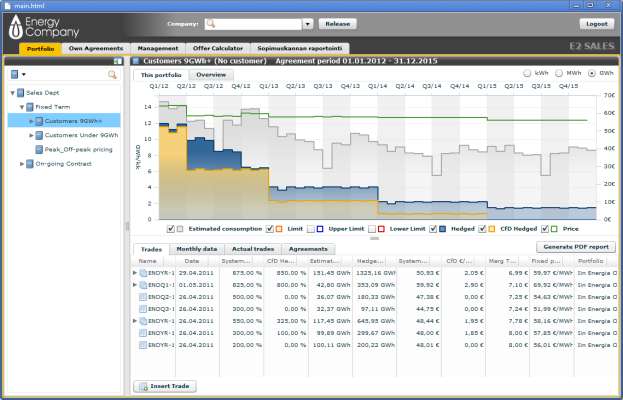Expand the ENDYR-1 trade row dated 29.04.2011
Image resolution: width=623 pixels, height=400 pixels.
pyautogui.click(x=135, y=273)
